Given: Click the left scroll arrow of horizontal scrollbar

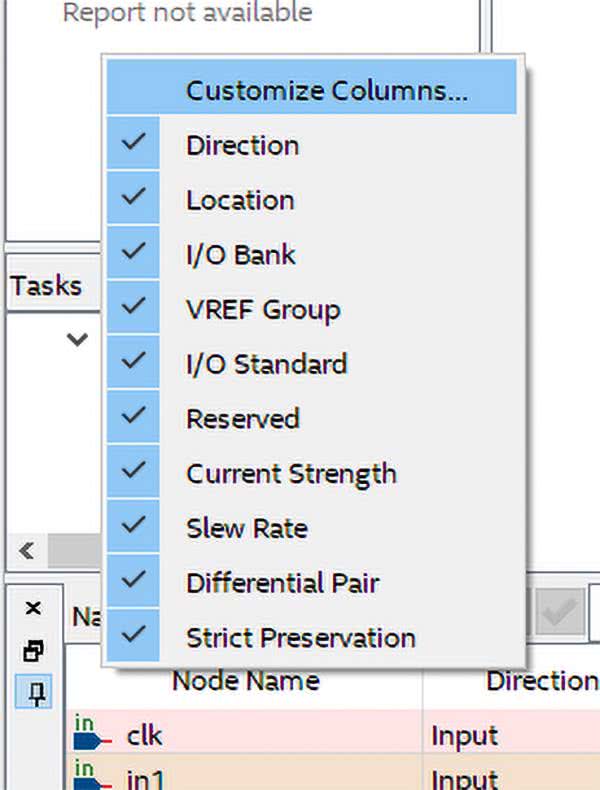Looking at the screenshot, I should click(x=27, y=550).
